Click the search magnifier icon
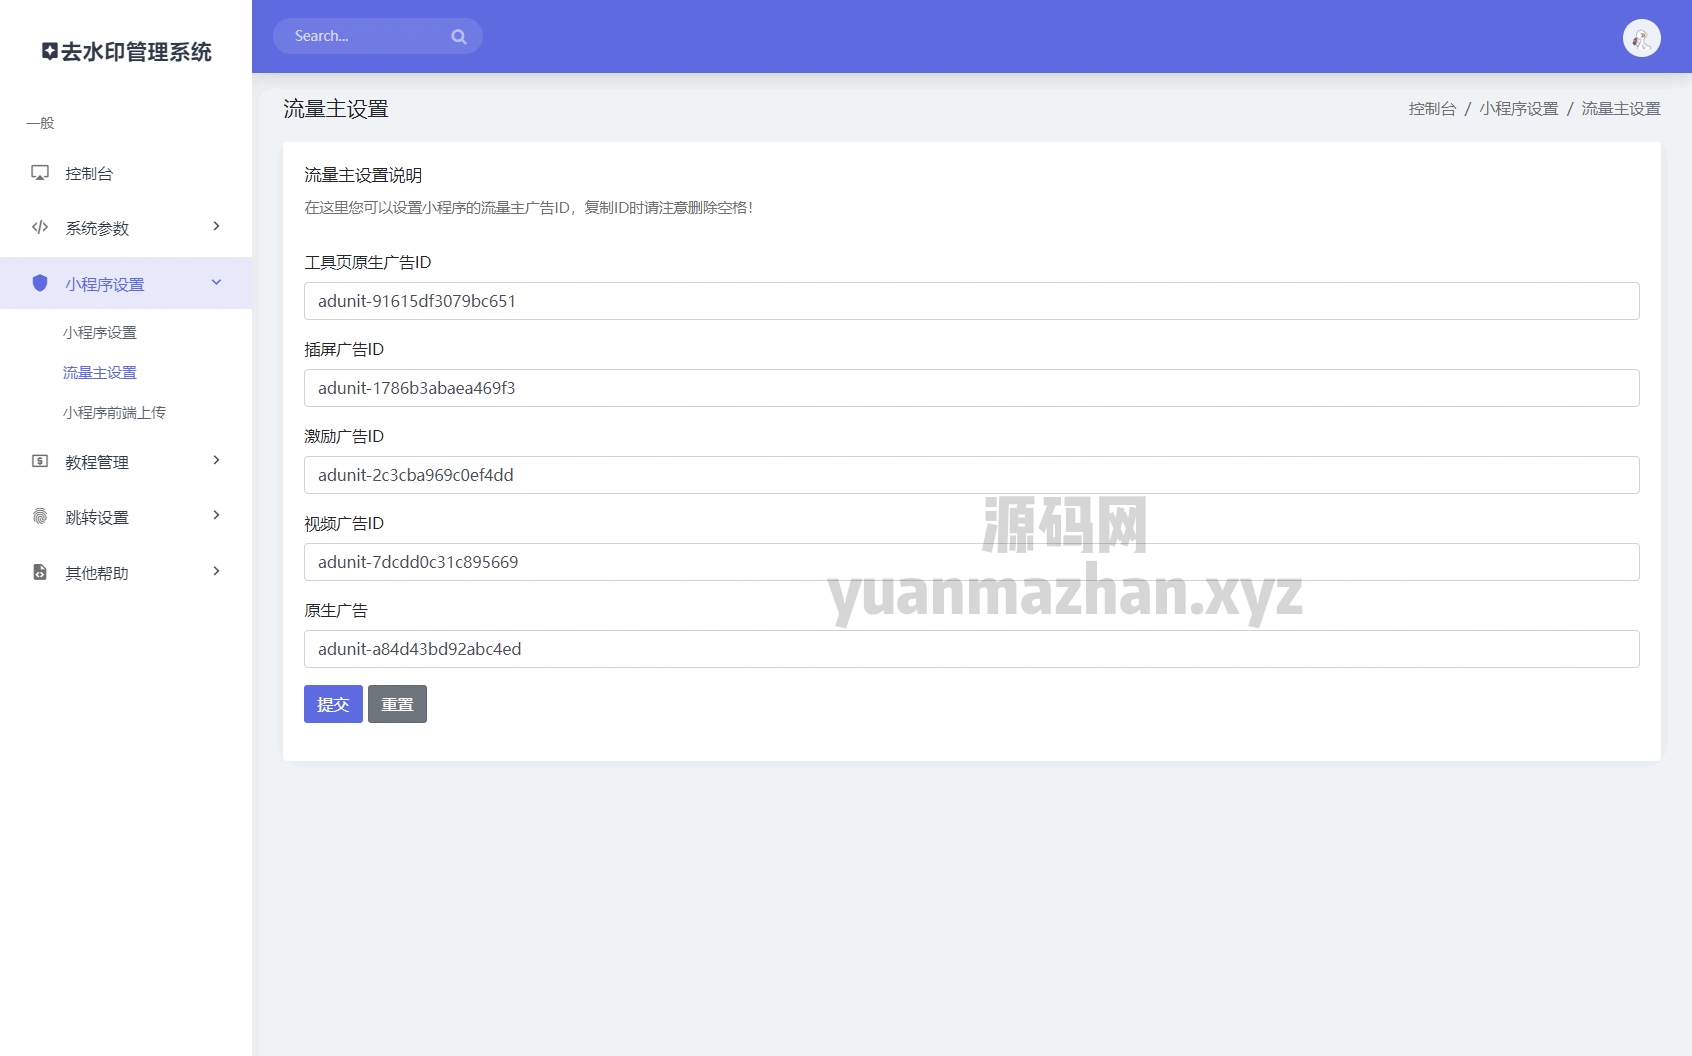 459,37
